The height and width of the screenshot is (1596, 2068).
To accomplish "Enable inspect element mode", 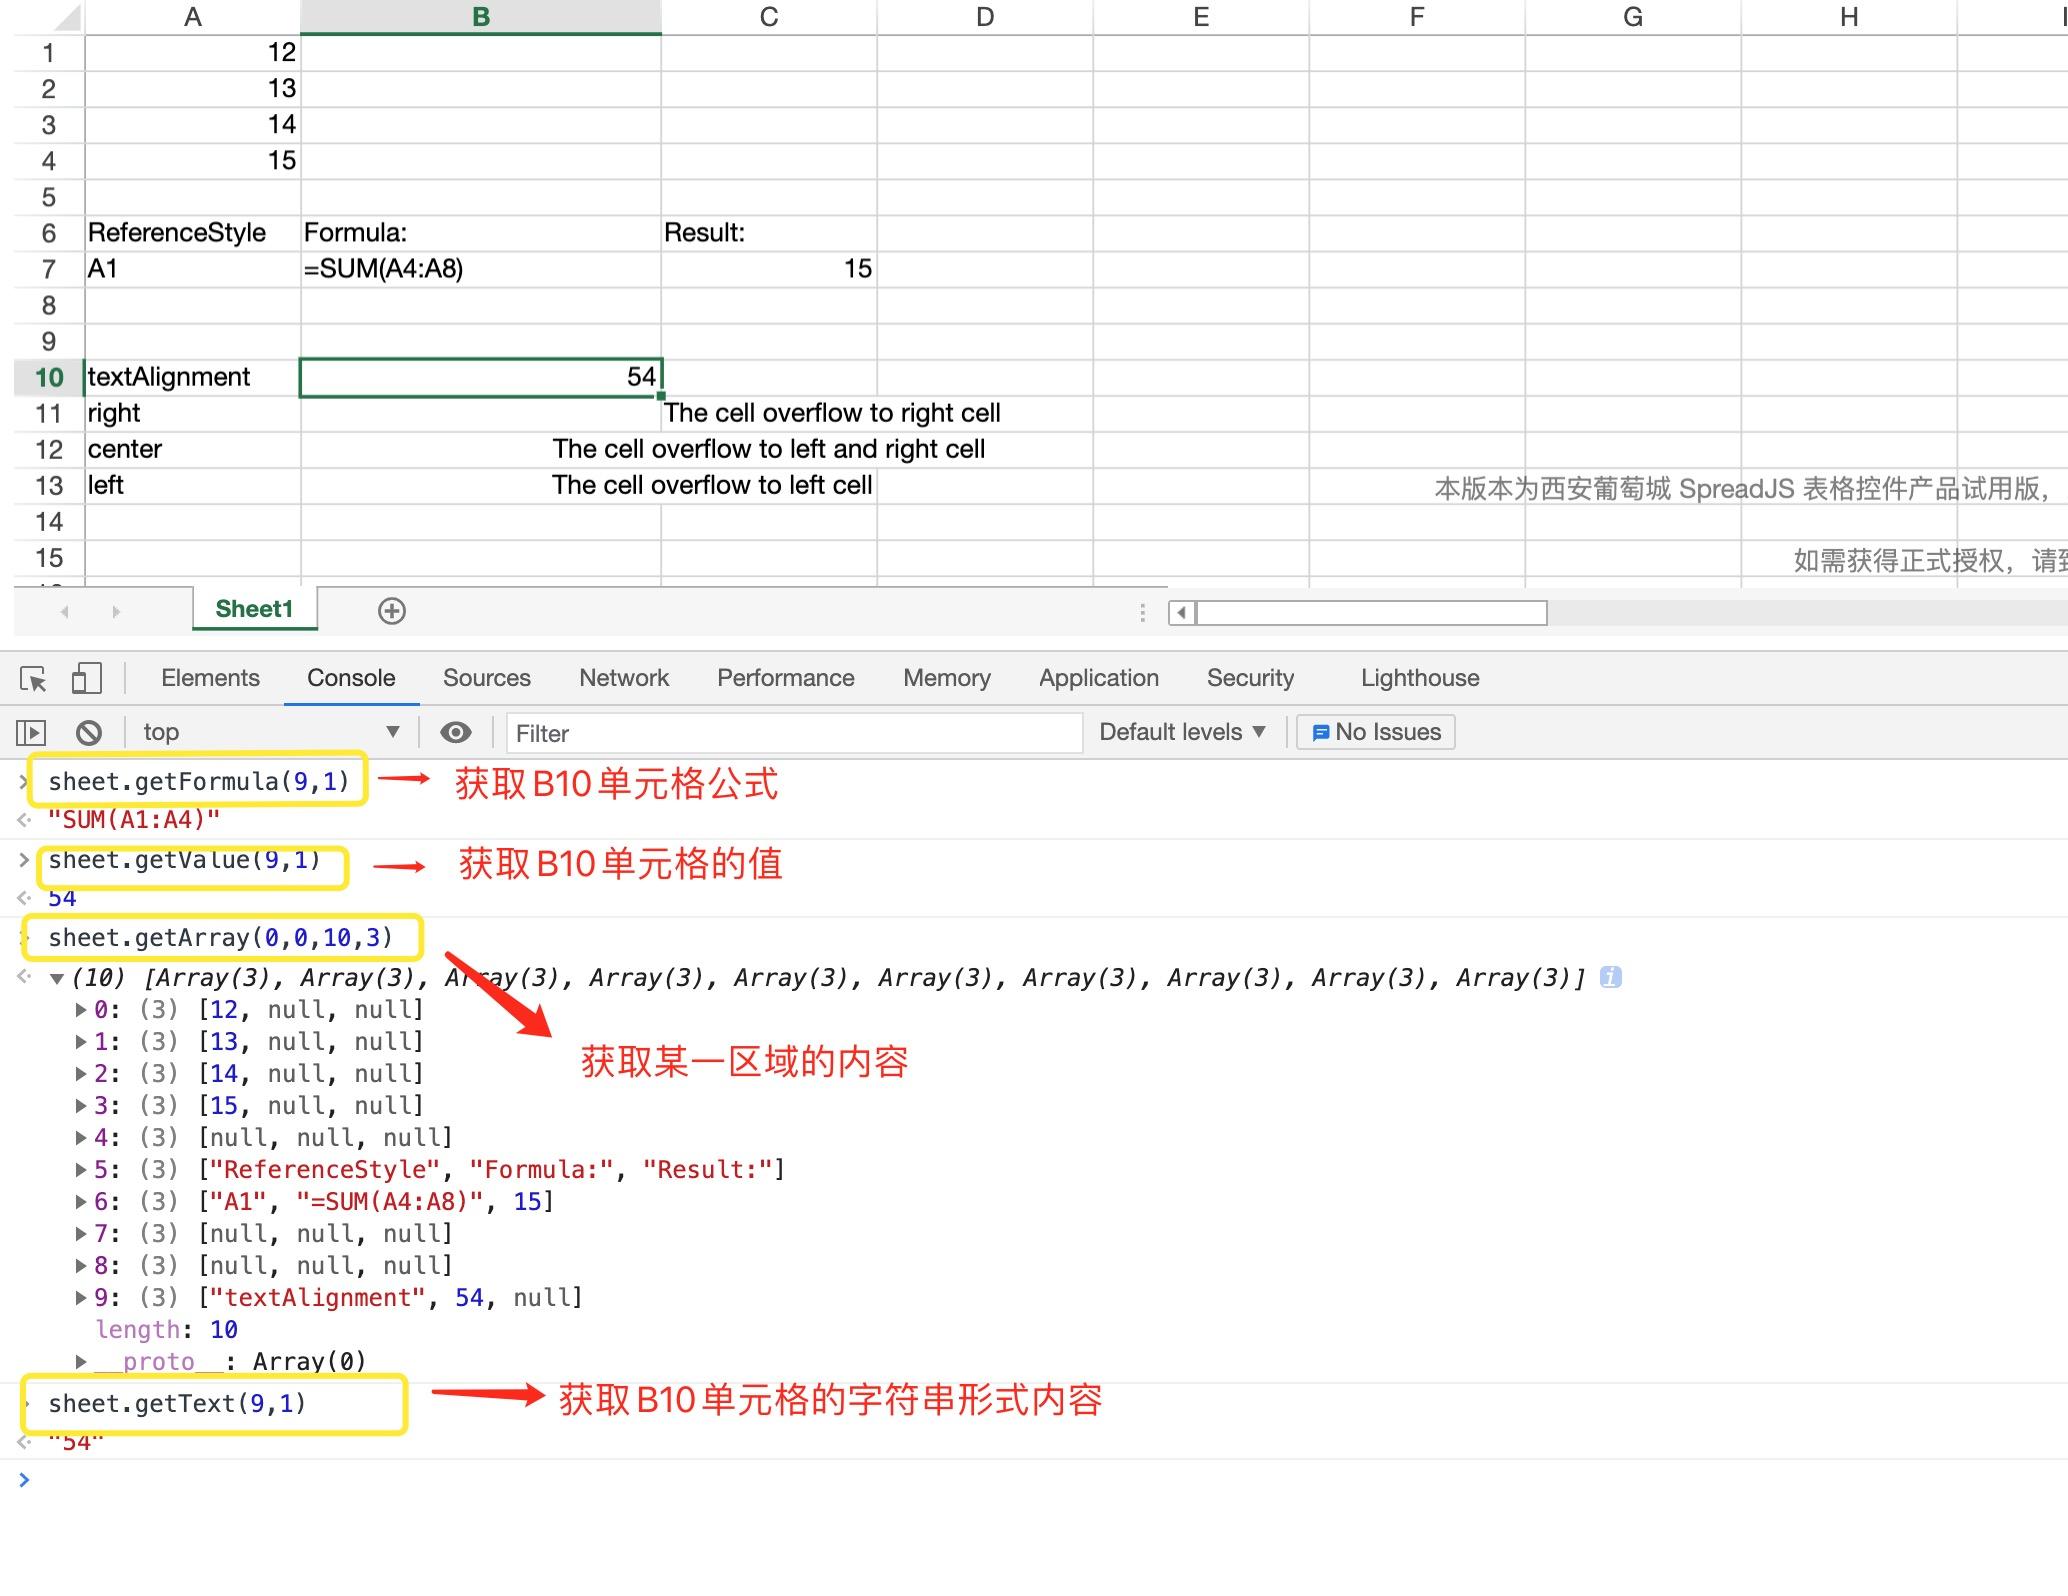I will 31,678.
